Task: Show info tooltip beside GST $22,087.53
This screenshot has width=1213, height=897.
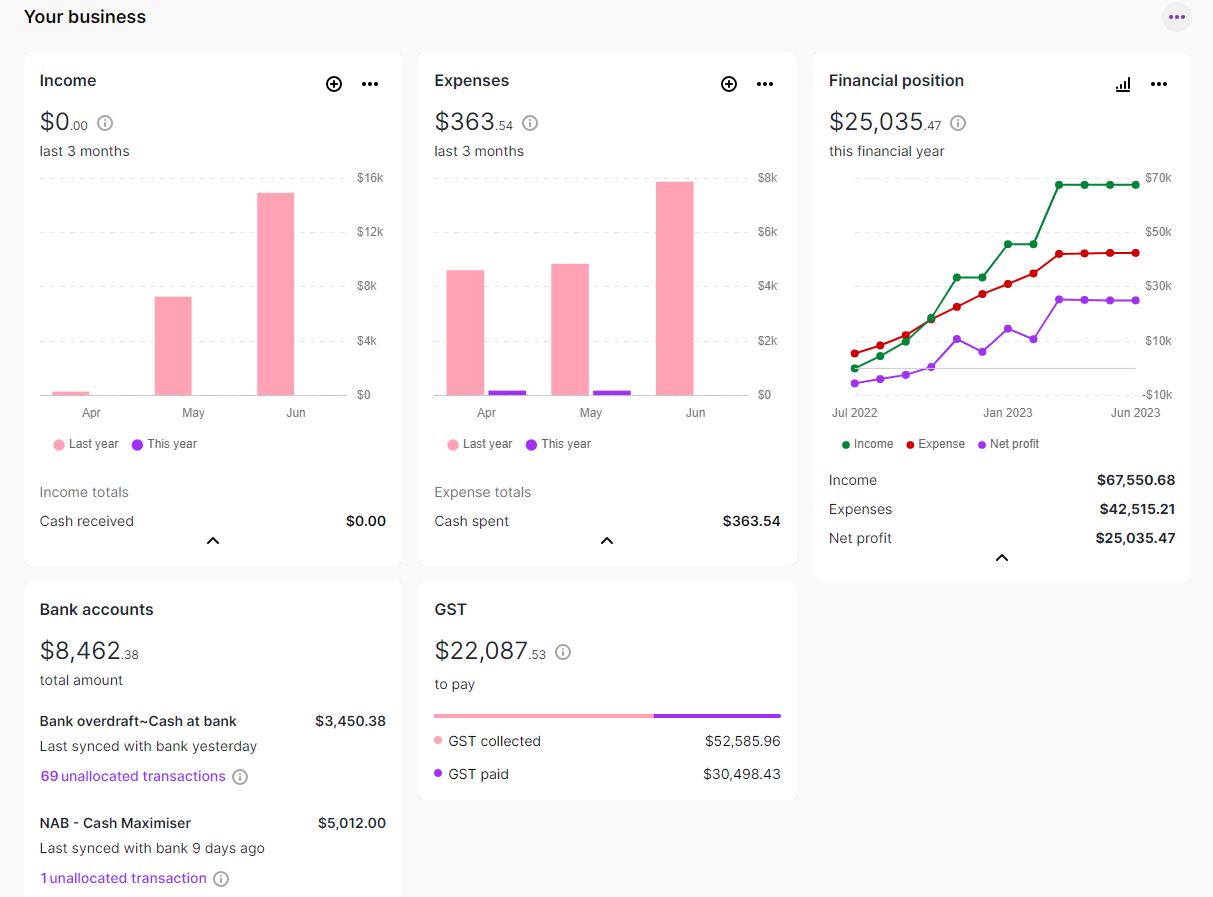Action: (563, 652)
